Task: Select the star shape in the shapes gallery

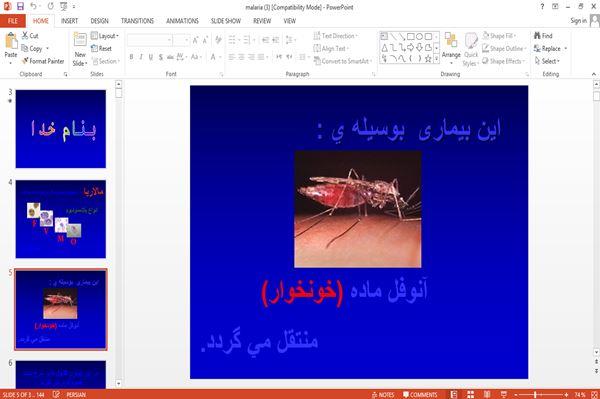Action: [428, 59]
